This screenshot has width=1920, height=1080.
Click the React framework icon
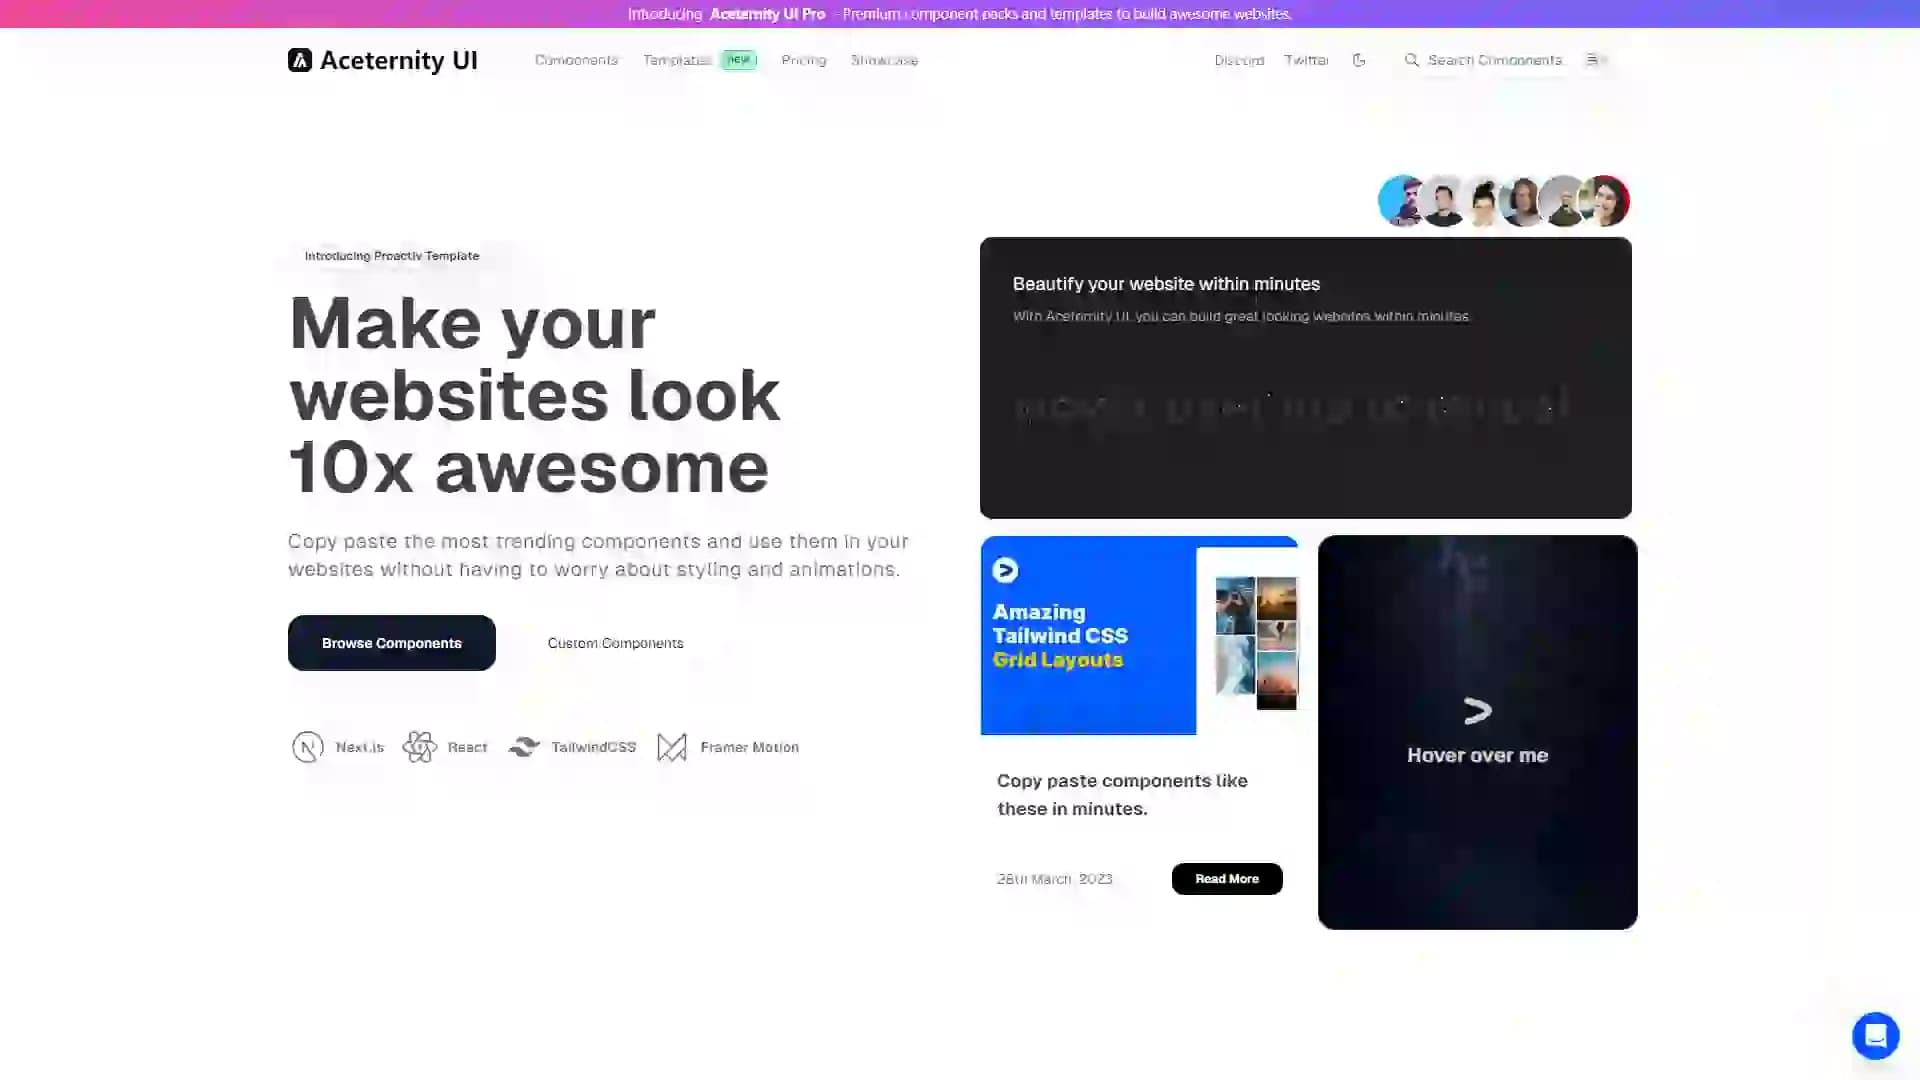click(x=419, y=746)
